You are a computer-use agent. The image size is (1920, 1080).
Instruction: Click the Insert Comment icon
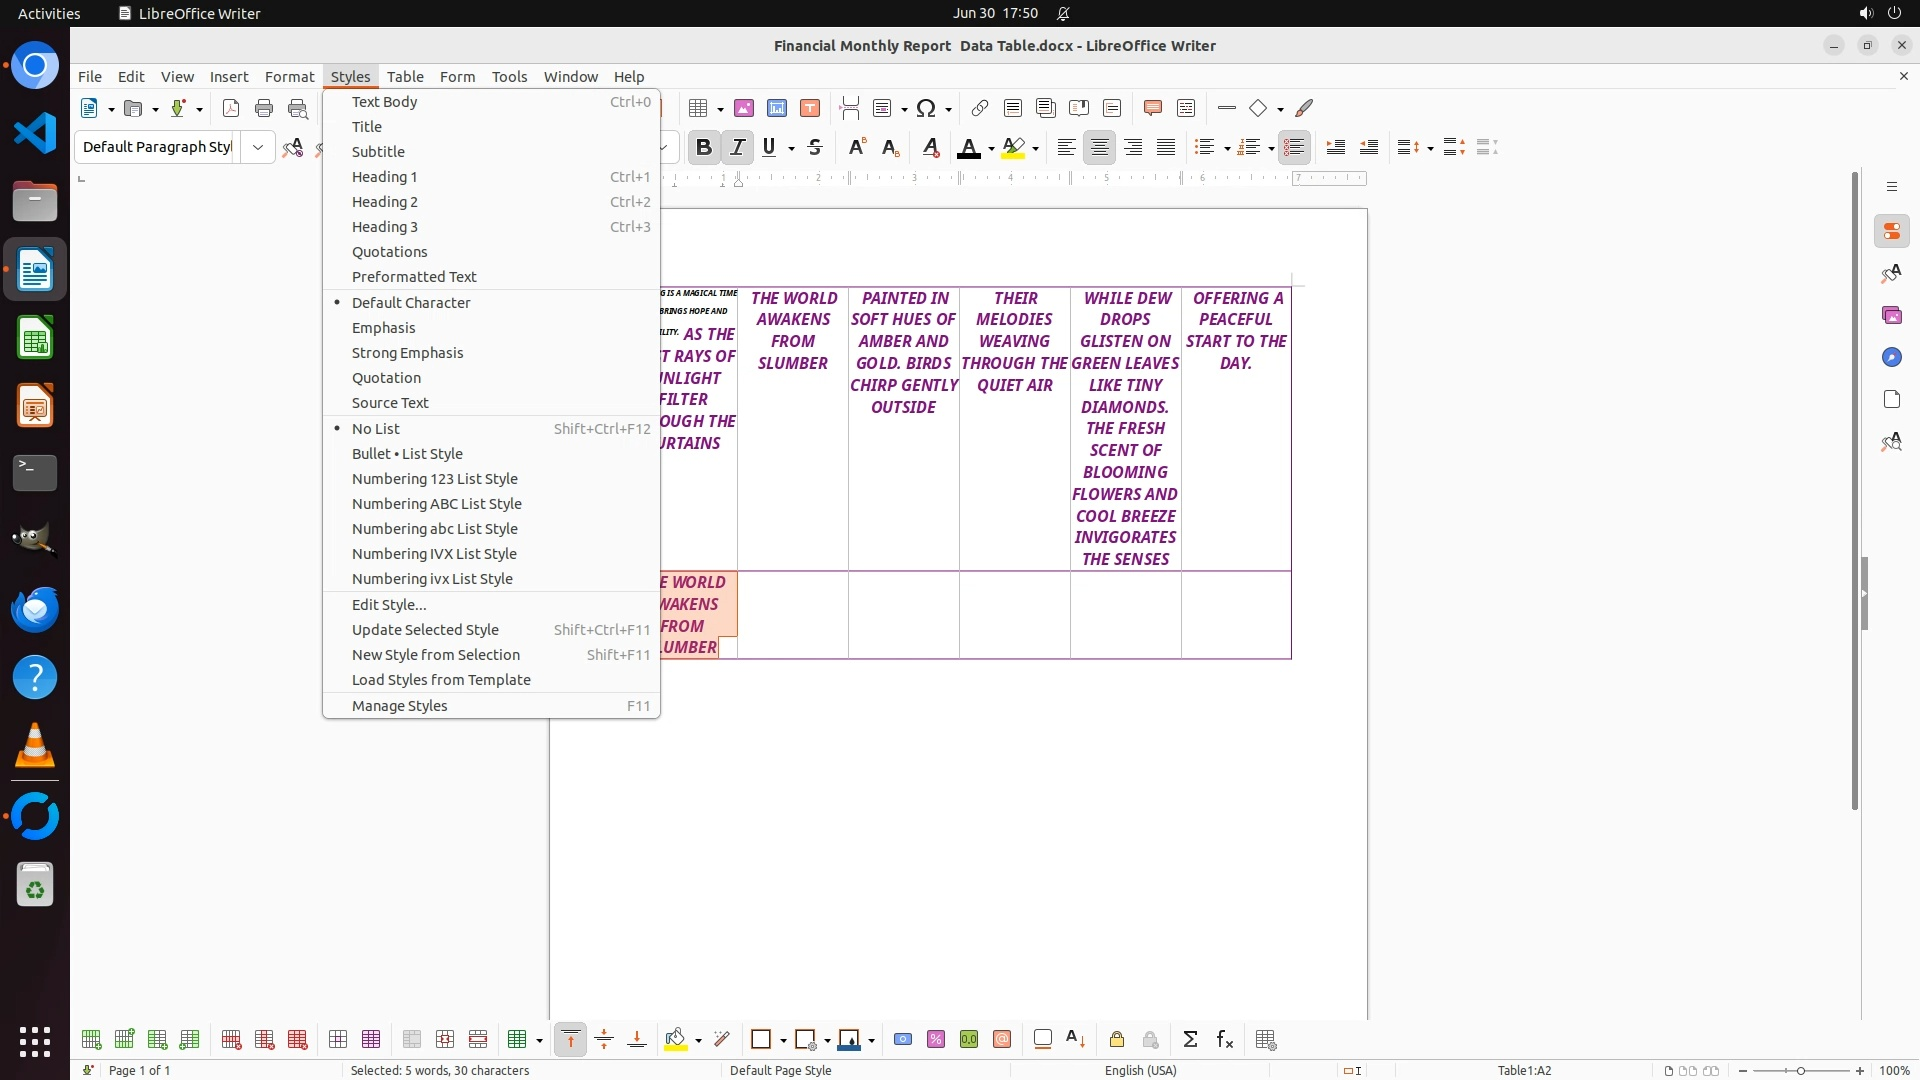click(x=1152, y=108)
